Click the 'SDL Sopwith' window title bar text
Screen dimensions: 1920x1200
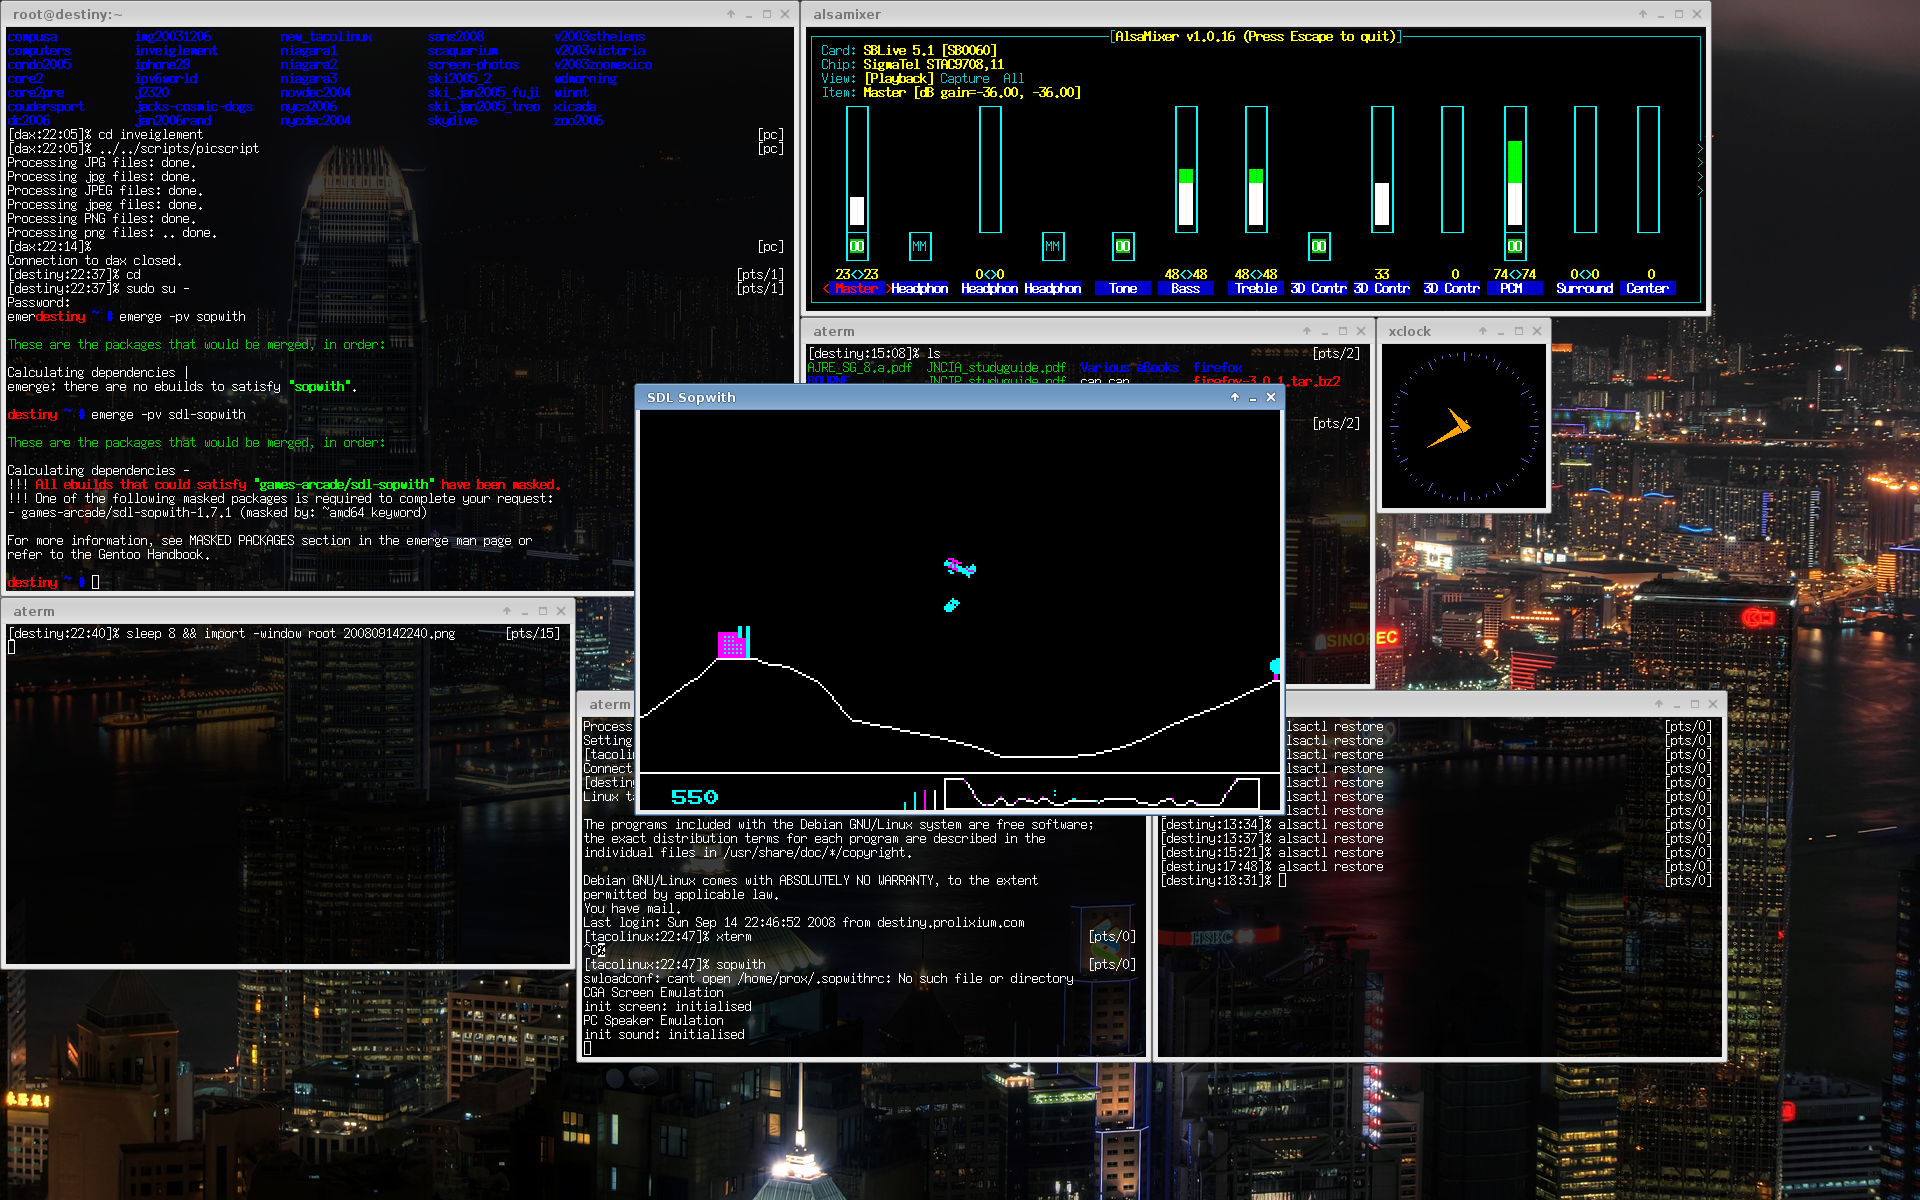(691, 397)
